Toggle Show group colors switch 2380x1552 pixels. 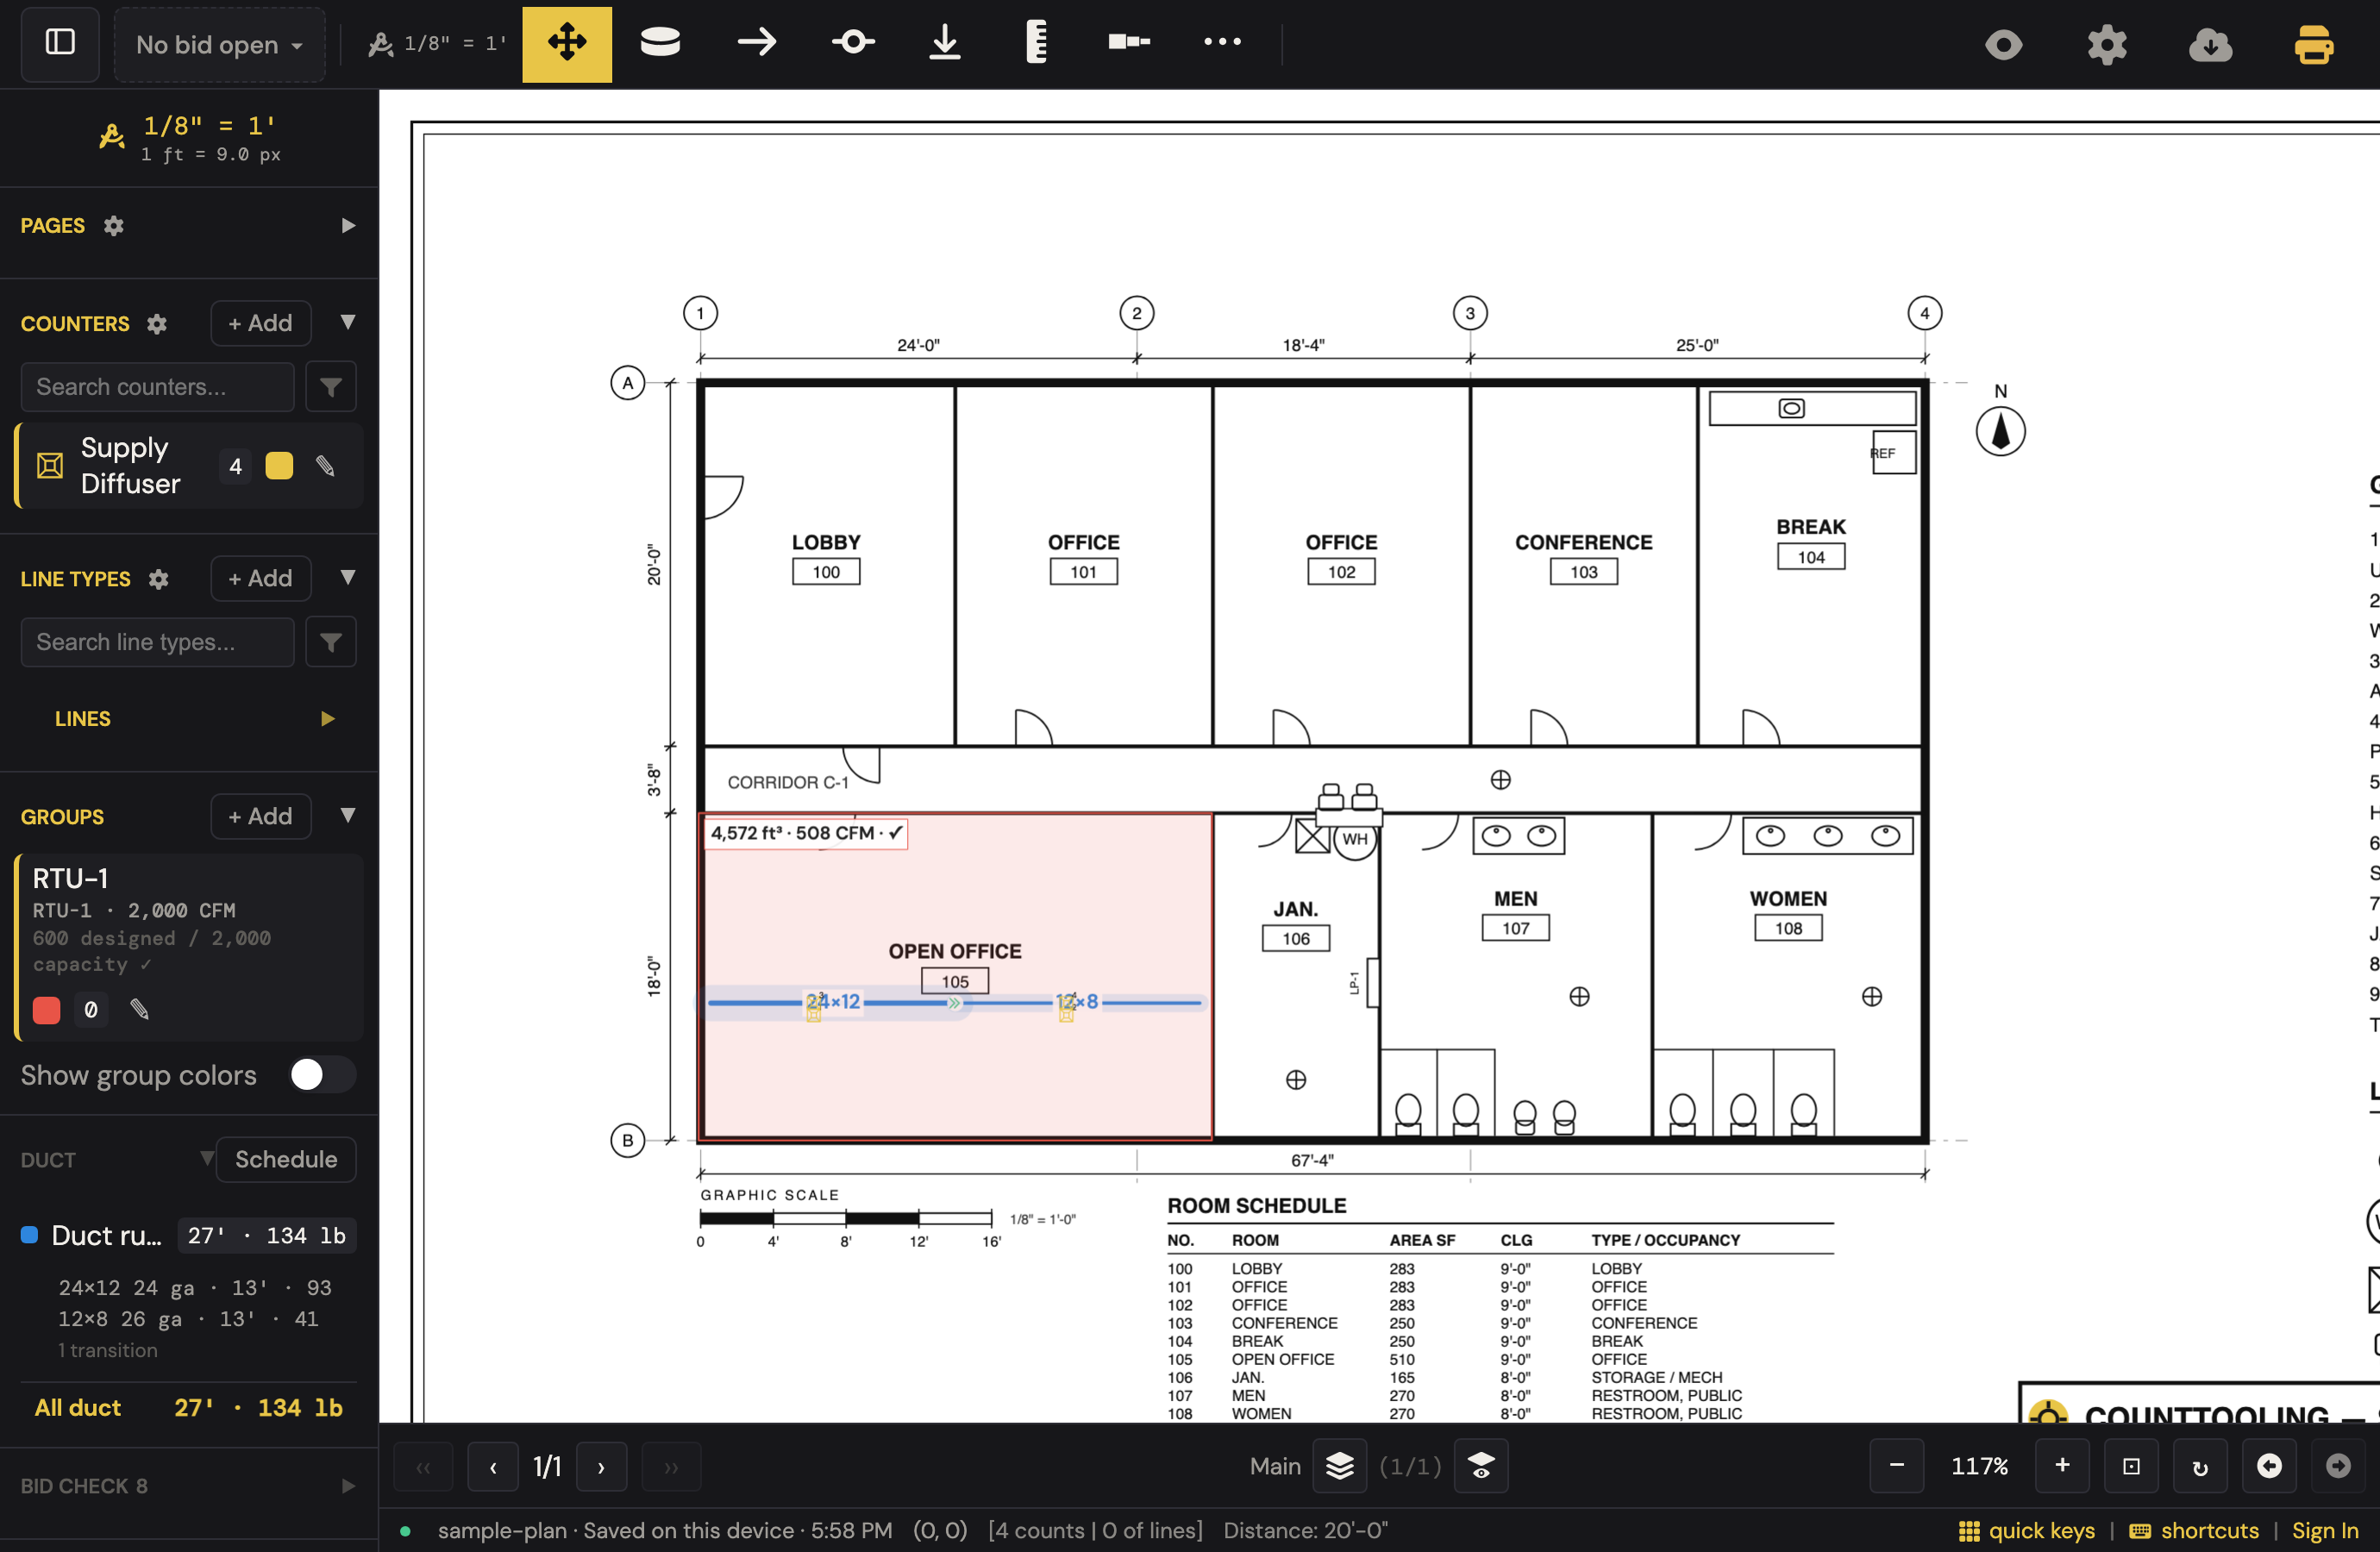[x=322, y=1075]
